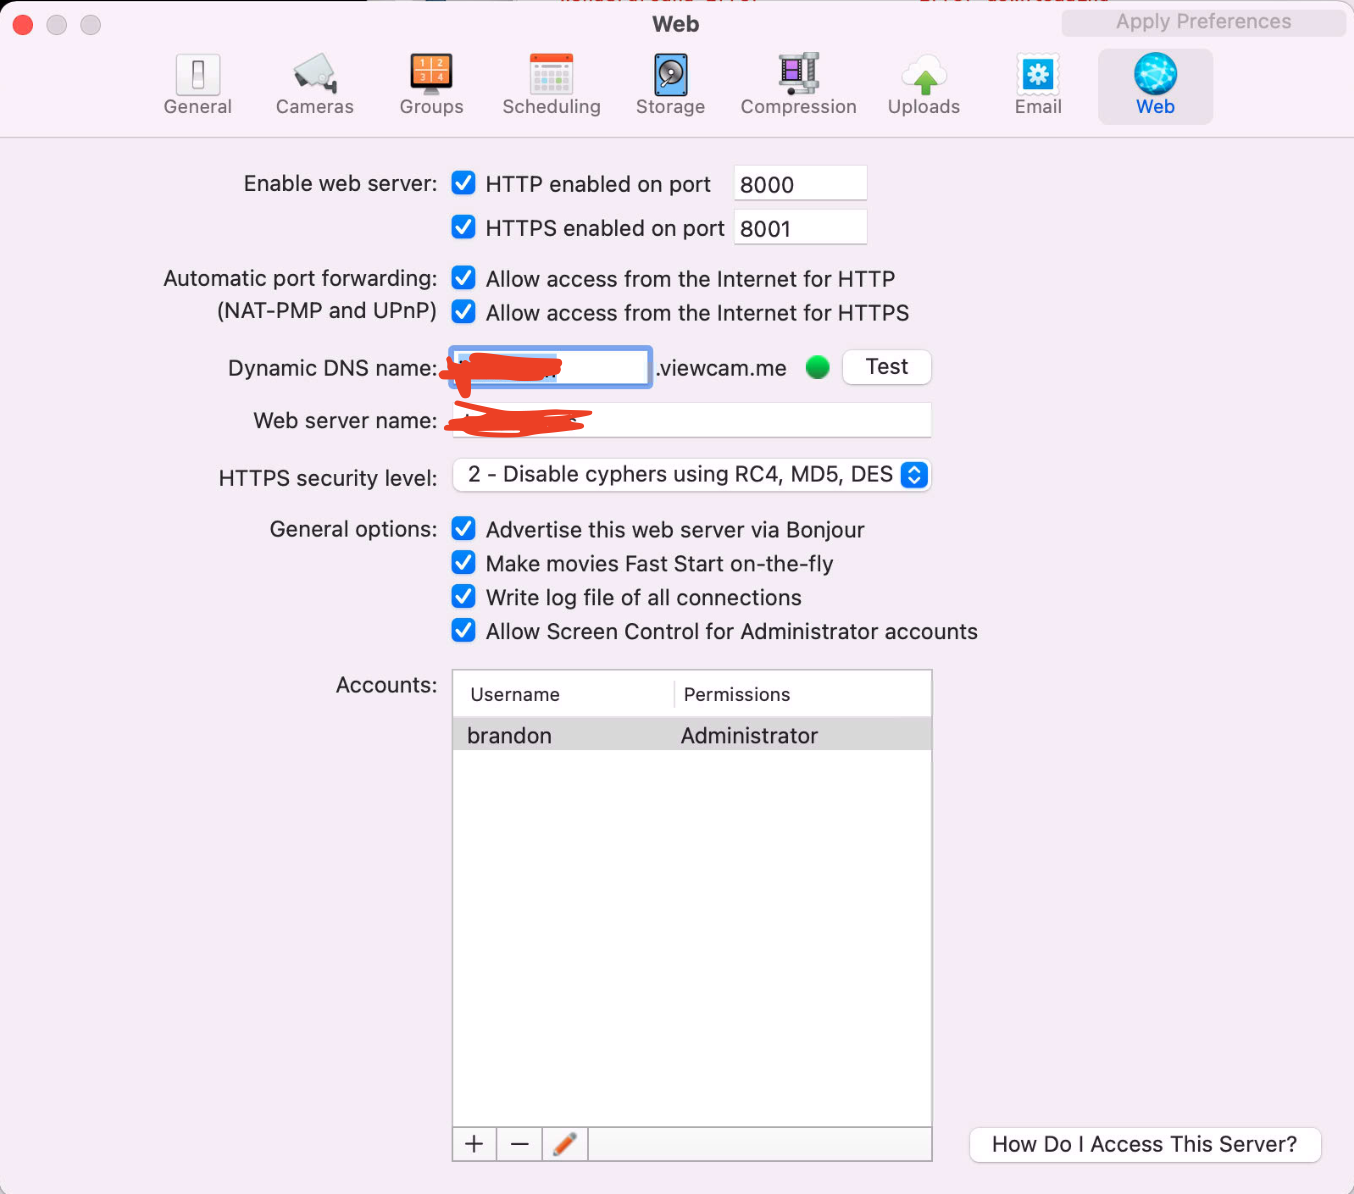The image size is (1354, 1194).
Task: Open the Cameras preferences pane
Action: [x=315, y=86]
